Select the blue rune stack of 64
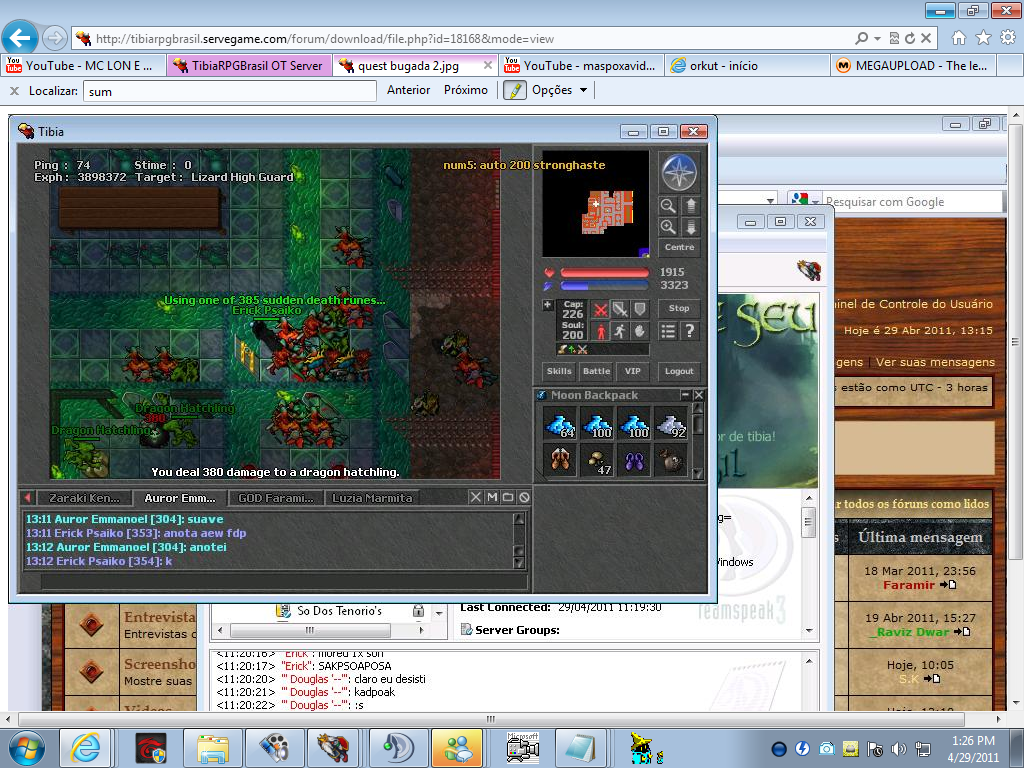1024x768 pixels. [x=560, y=424]
